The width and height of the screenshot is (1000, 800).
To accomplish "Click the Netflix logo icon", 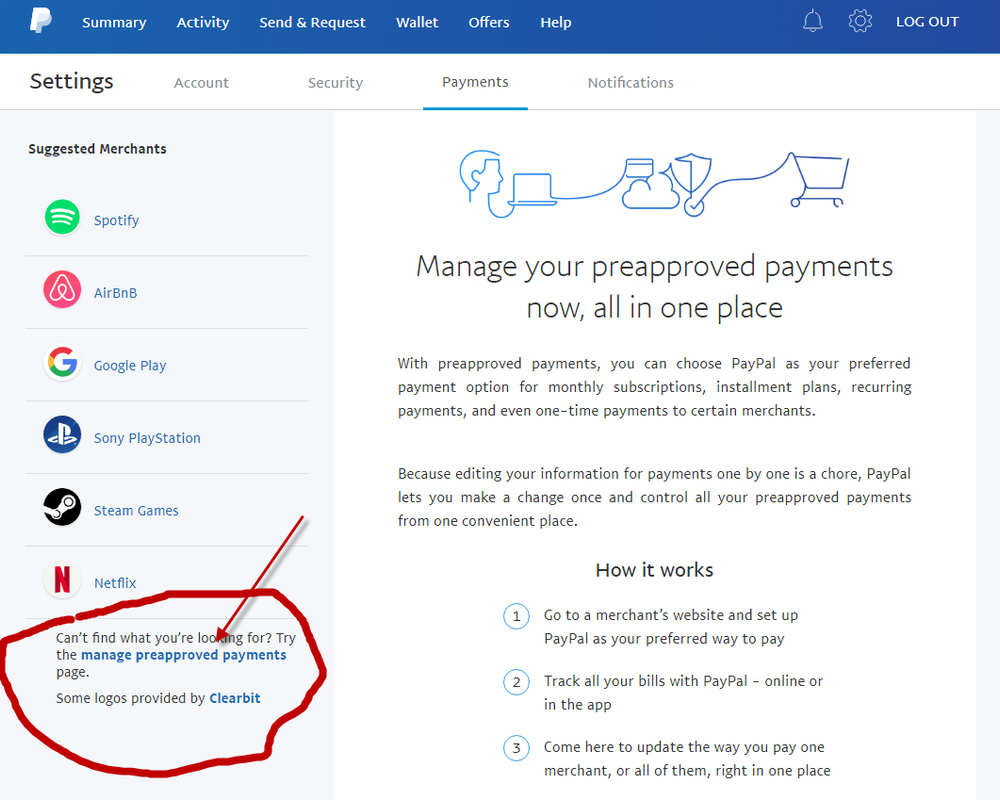I will tap(62, 580).
